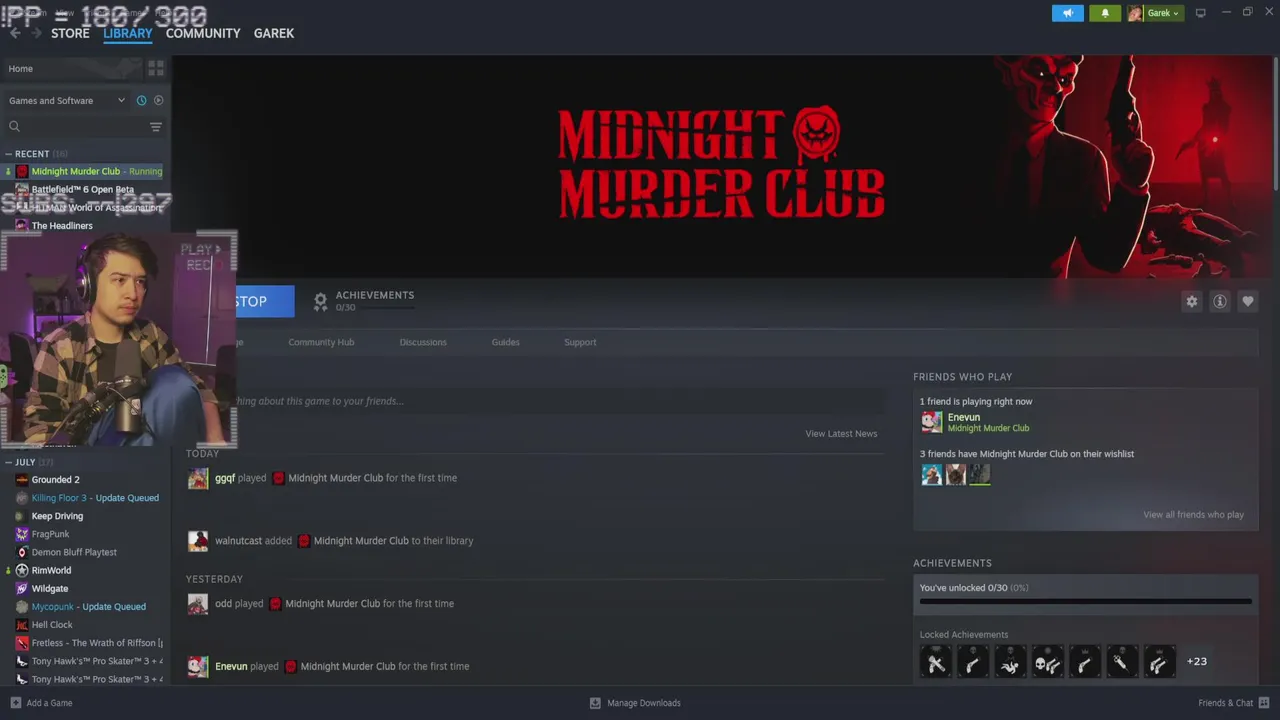Switch library to grid collections view icon
Viewport: 1280px width, 720px height.
pos(156,68)
